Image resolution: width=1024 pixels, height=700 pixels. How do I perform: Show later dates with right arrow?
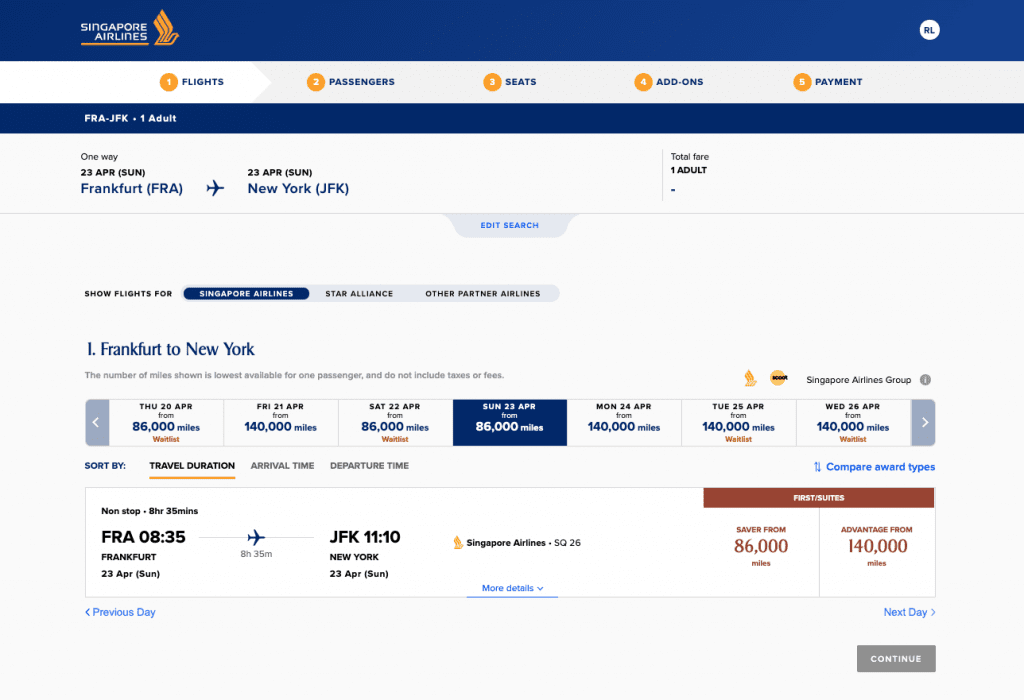tap(923, 422)
